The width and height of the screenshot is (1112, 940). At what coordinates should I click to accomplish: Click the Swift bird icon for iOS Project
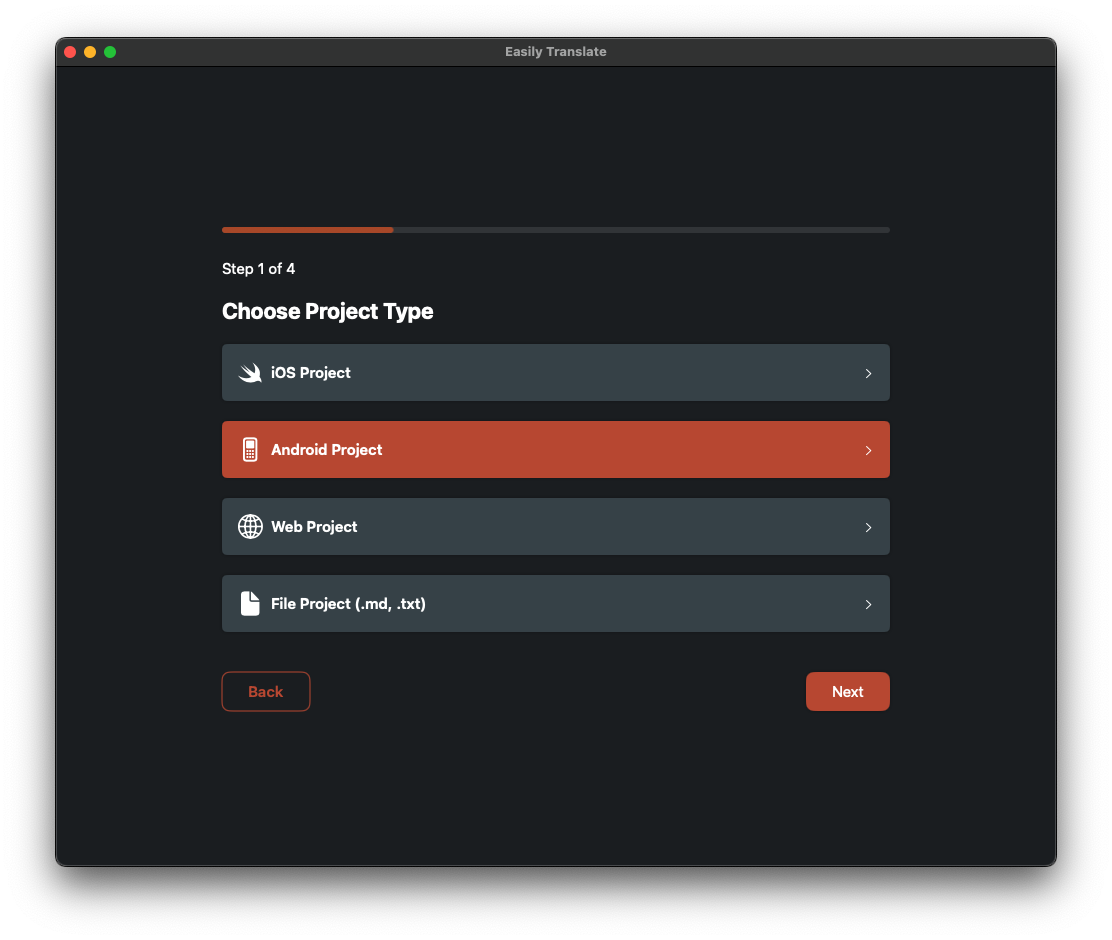click(250, 373)
